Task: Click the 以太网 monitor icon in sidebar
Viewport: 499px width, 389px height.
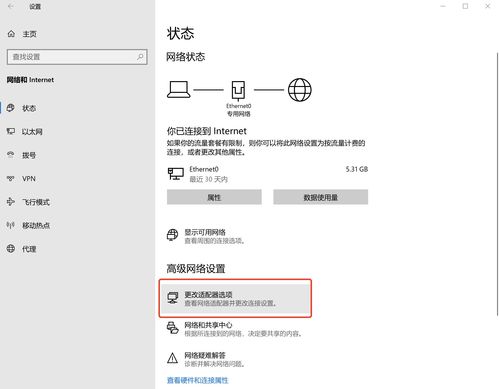Action: (11, 131)
